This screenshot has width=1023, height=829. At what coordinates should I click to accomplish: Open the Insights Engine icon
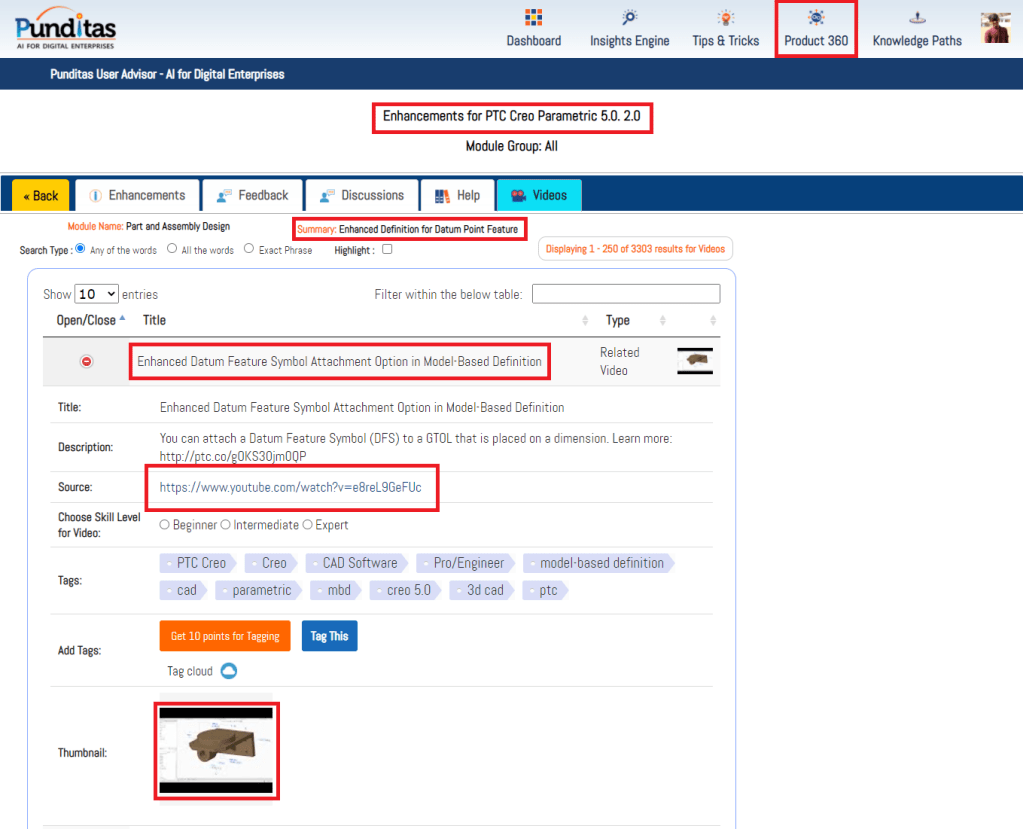[629, 18]
